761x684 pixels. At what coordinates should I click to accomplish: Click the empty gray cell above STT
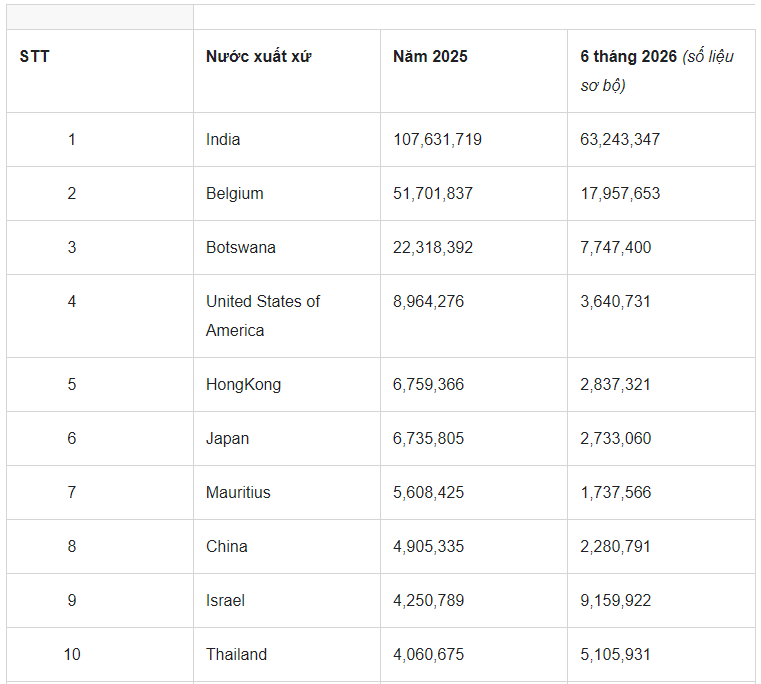(x=100, y=17)
